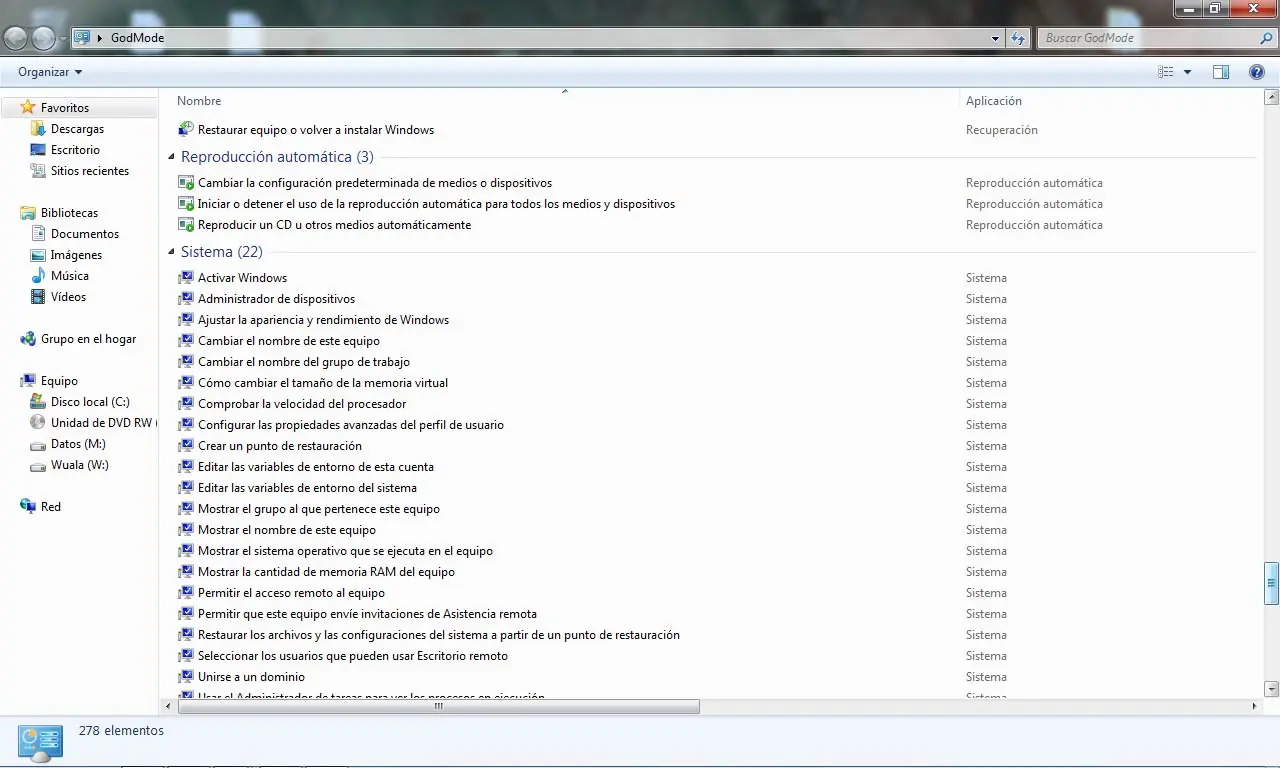Viewport: 1280px width, 768px height.
Task: Open Mostrar el nombre de este equipo
Action: [287, 530]
